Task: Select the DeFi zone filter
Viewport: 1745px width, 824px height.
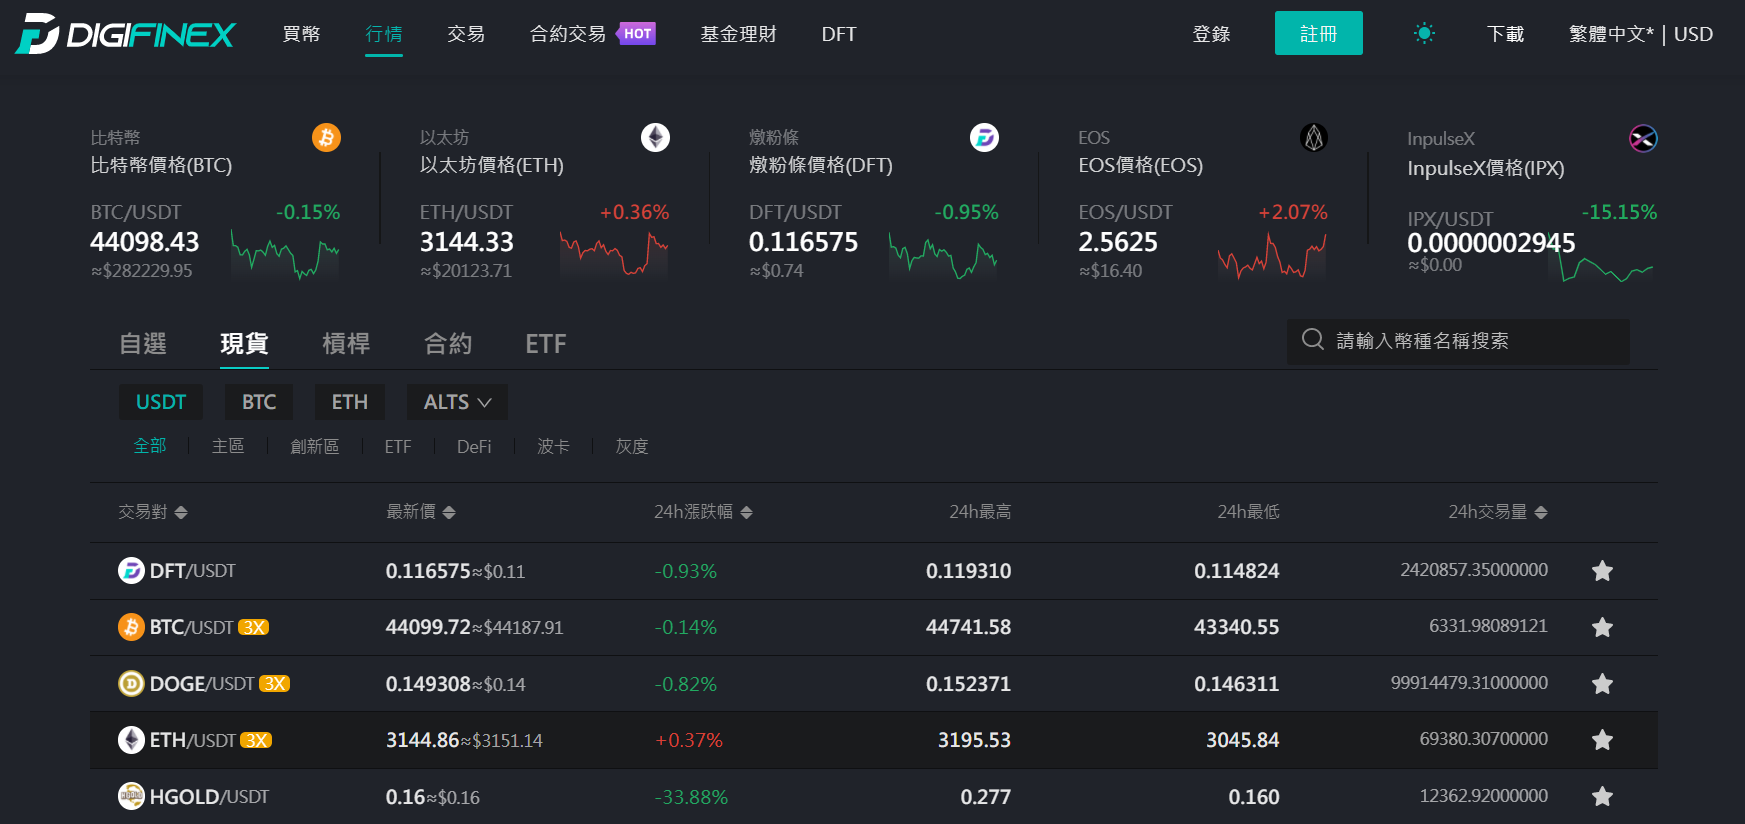Action: (x=474, y=446)
